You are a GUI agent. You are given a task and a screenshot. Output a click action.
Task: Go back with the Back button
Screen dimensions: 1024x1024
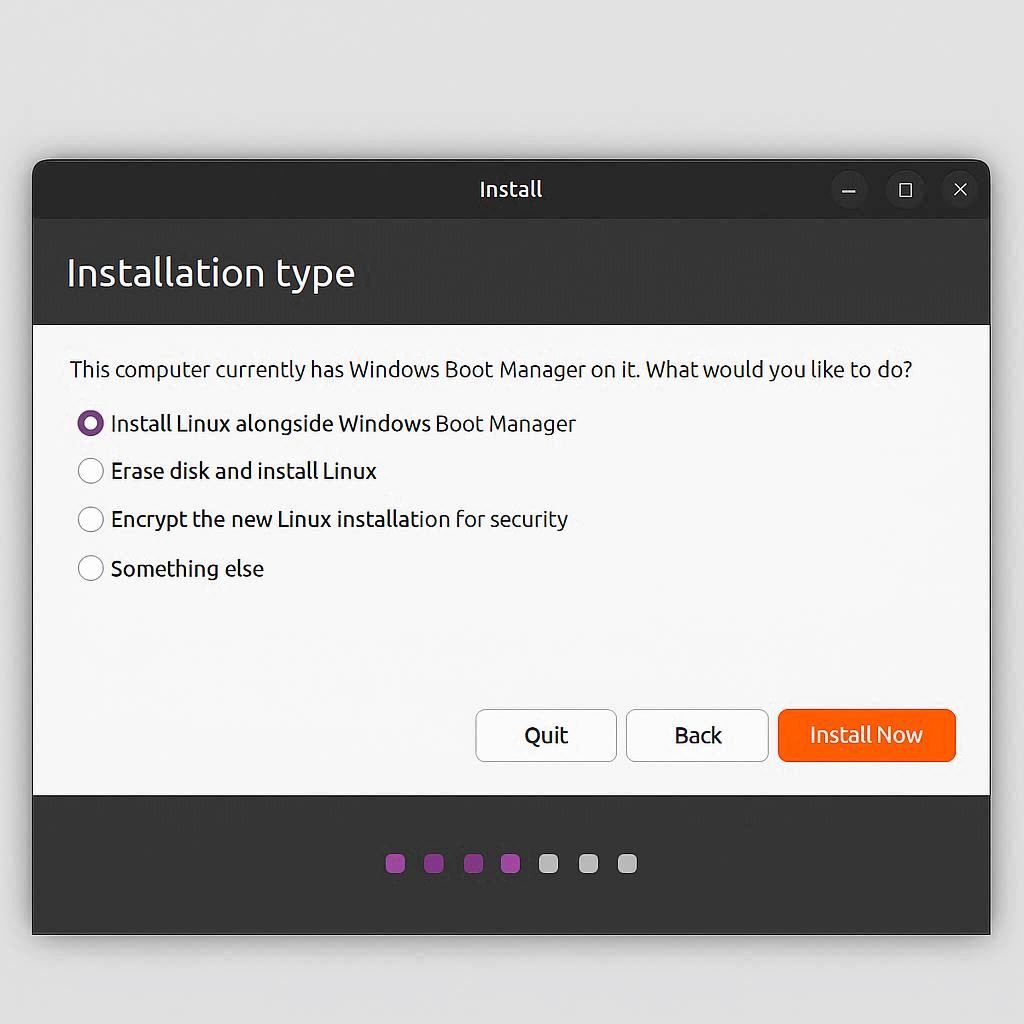click(x=697, y=735)
